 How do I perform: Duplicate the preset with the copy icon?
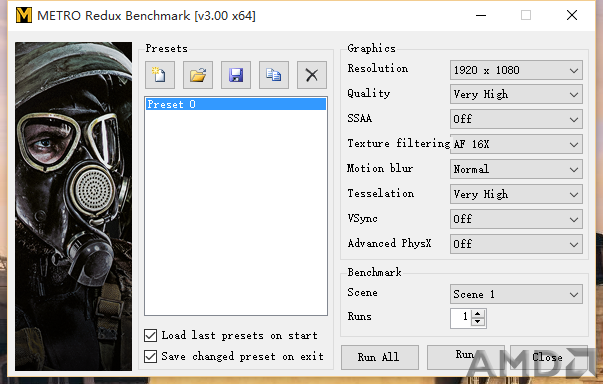coord(274,75)
